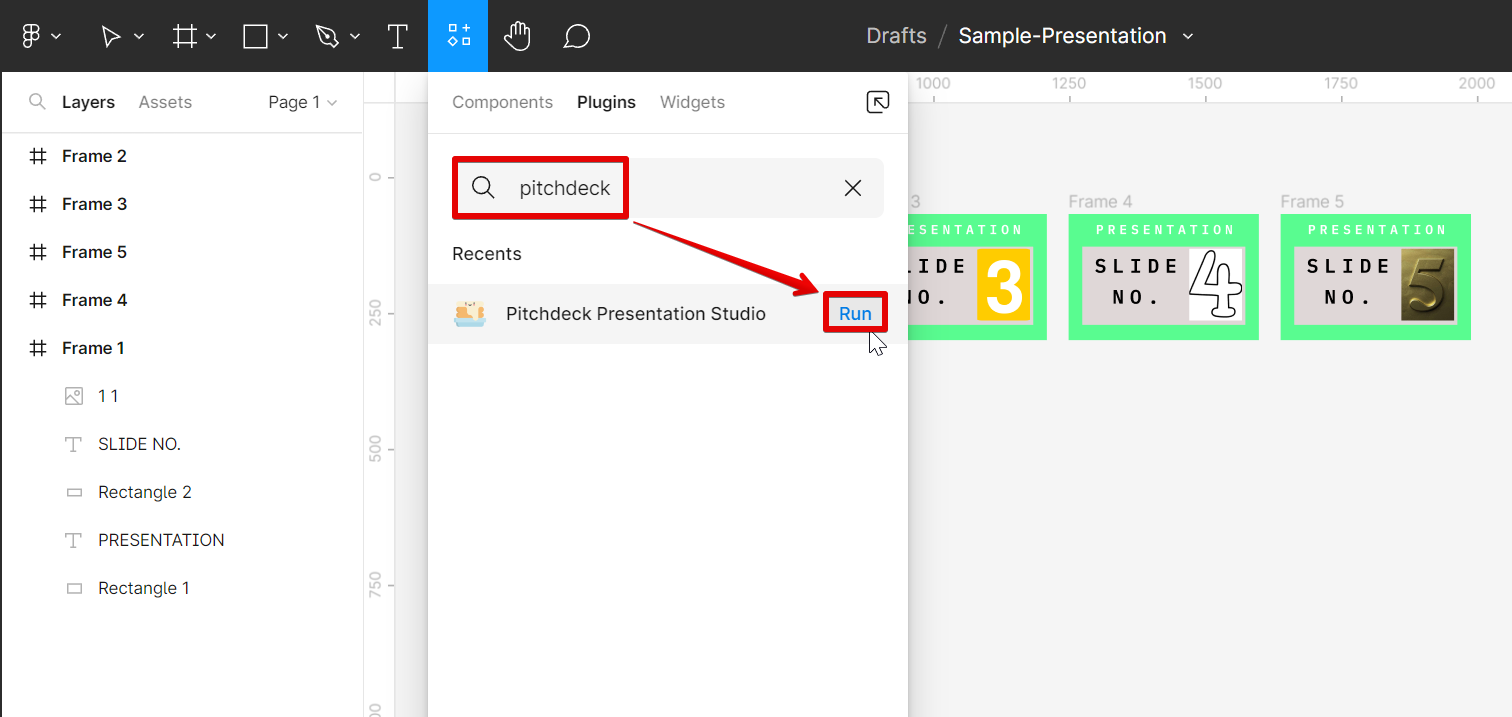Open the Assets panel tab
The height and width of the screenshot is (717, 1512).
coord(165,102)
